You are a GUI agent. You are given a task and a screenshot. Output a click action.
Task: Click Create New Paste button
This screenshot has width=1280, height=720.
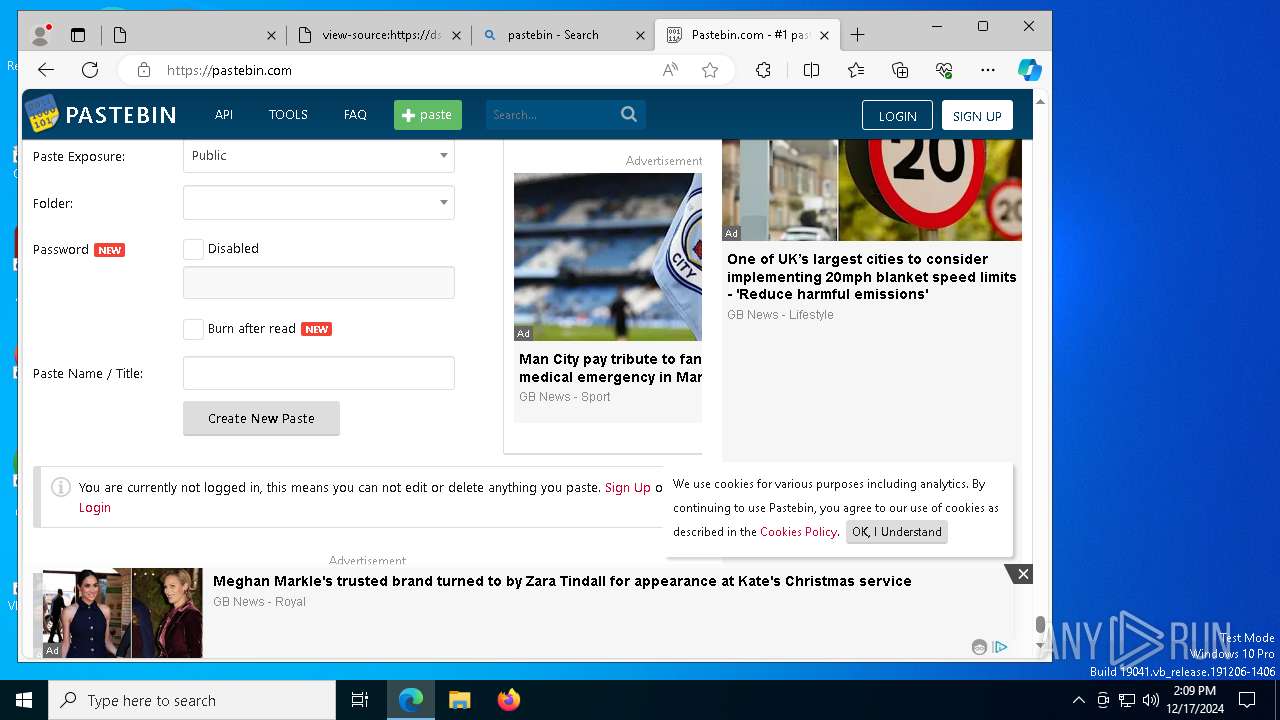click(x=261, y=418)
